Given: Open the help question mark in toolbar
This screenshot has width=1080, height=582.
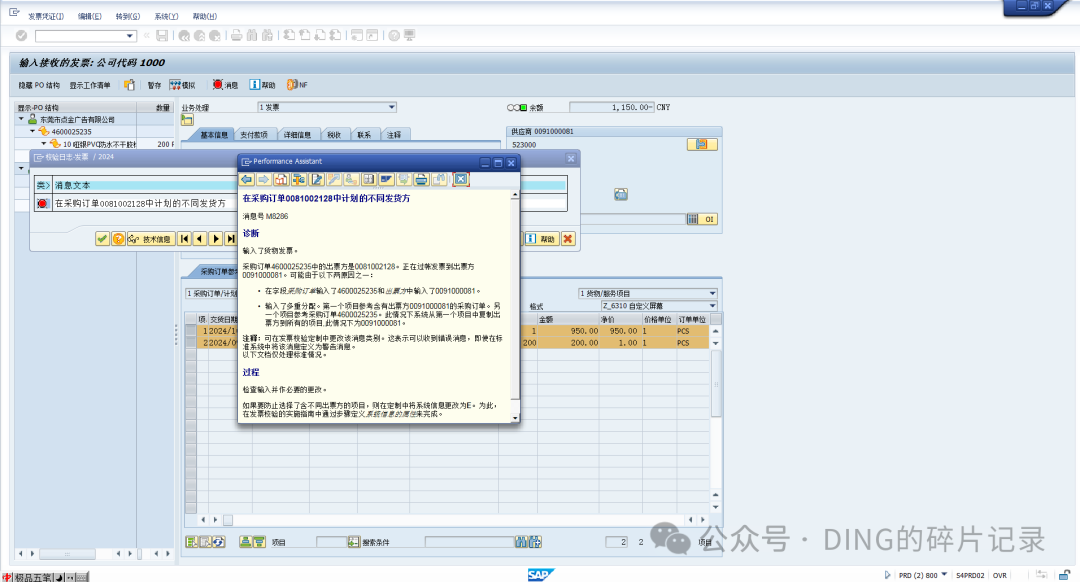Looking at the screenshot, I should [x=394, y=36].
